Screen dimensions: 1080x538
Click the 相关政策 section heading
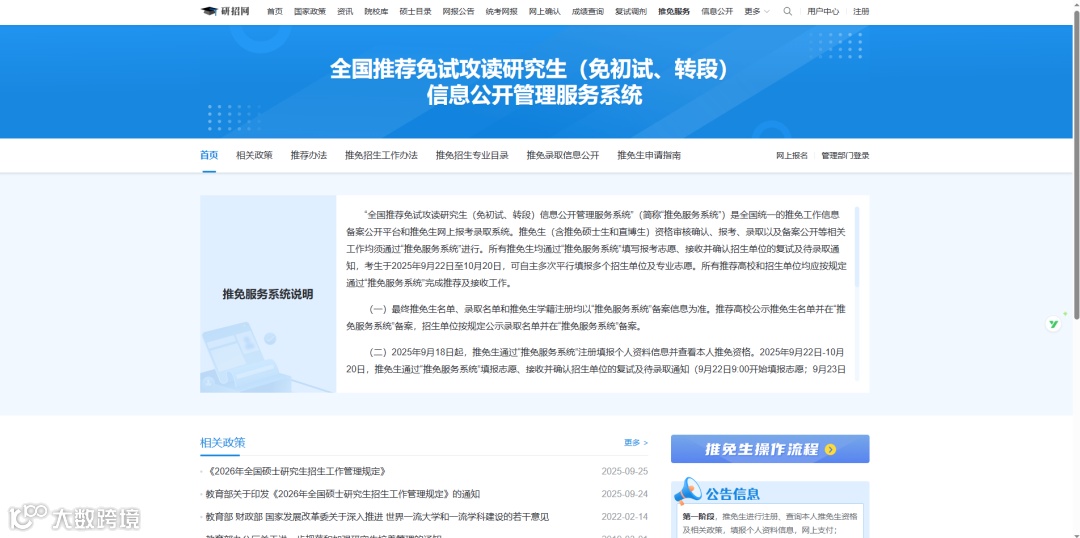222,442
